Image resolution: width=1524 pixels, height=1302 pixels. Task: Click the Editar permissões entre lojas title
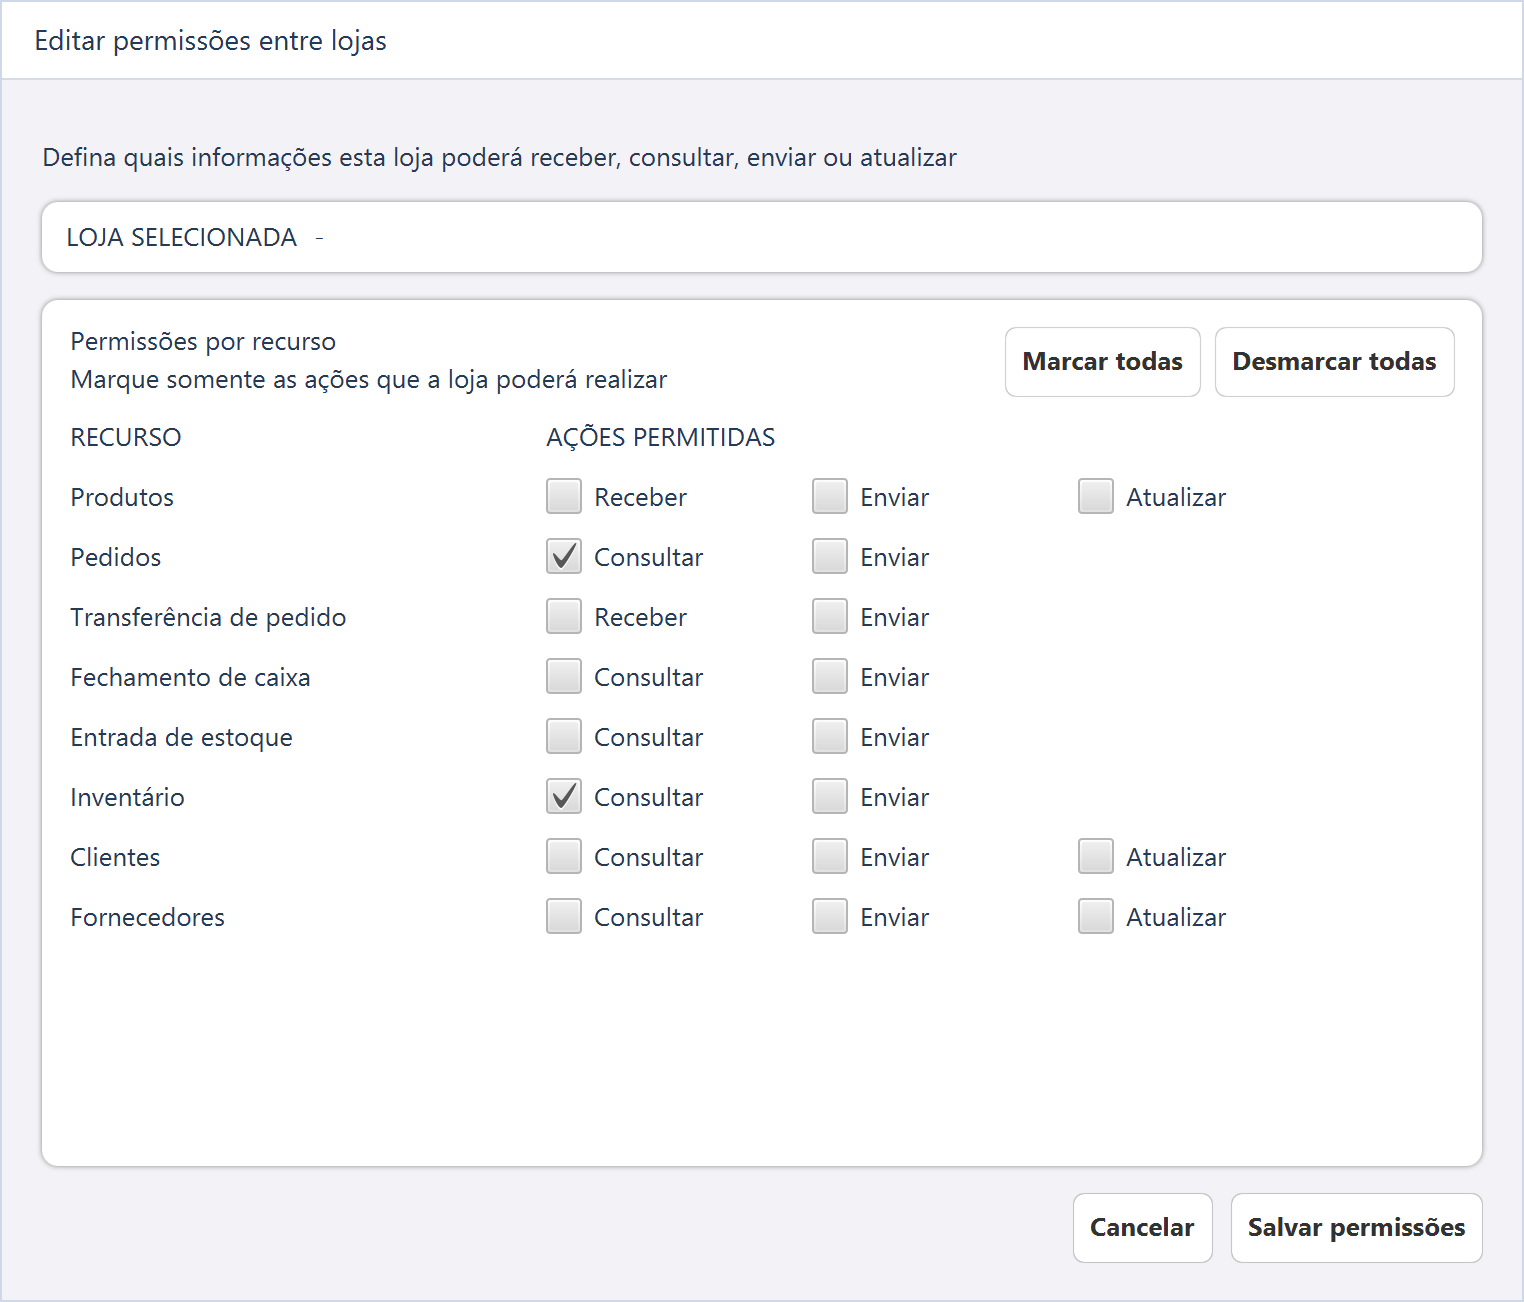pos(210,41)
